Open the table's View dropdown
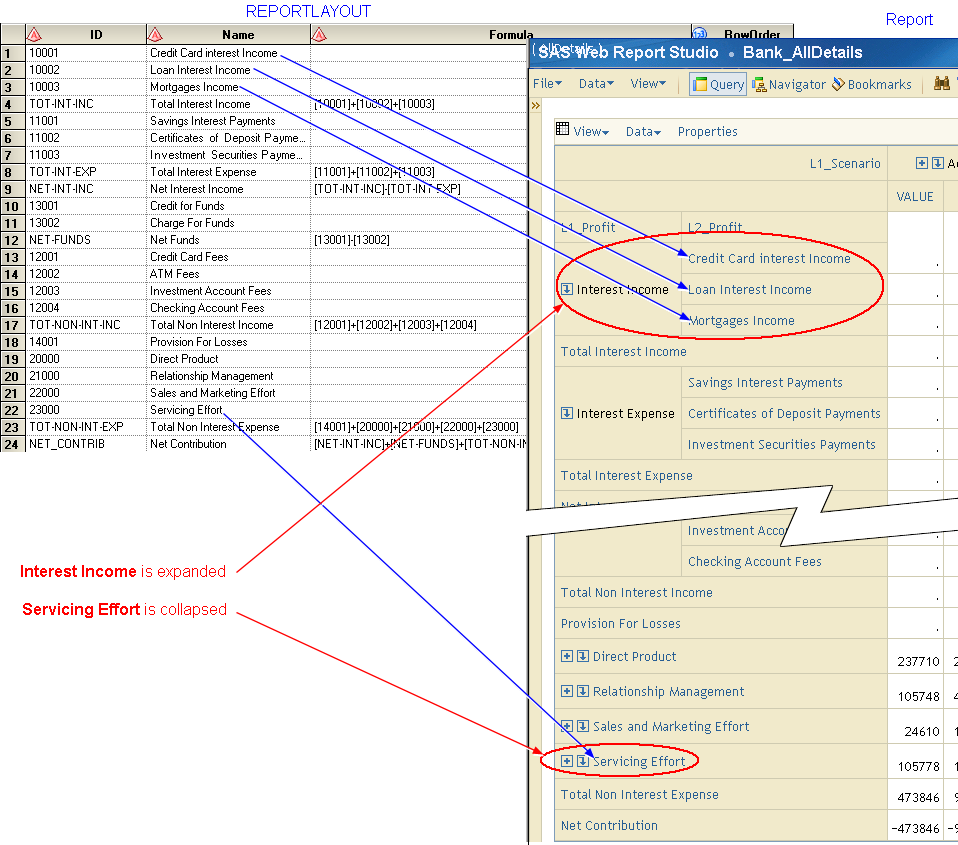This screenshot has height=845, width=958. (590, 131)
